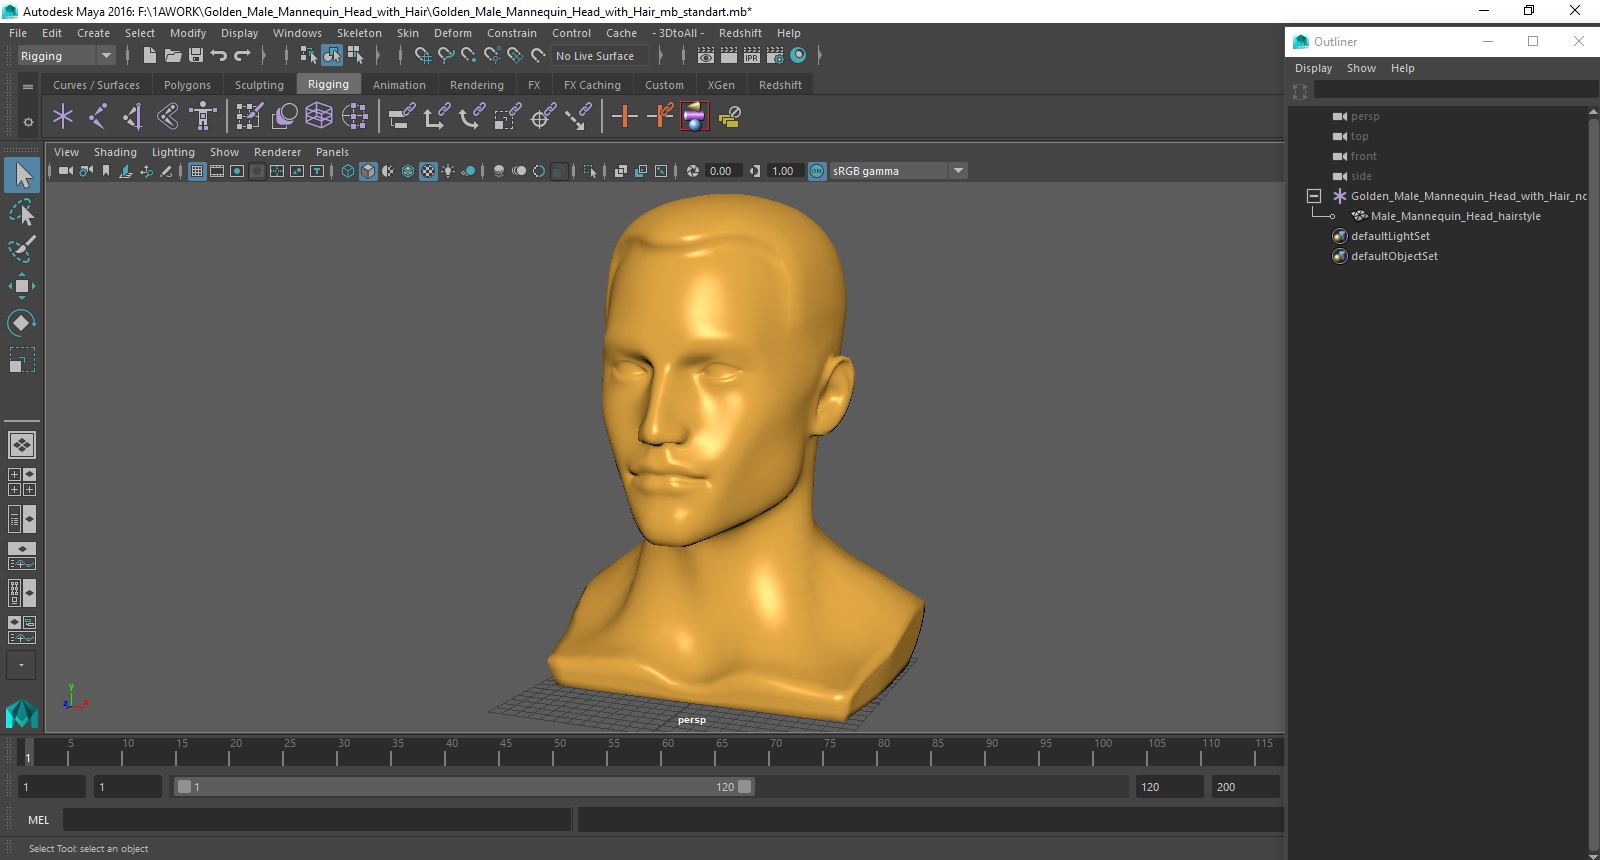The image size is (1600, 860).
Task: Click the range slider bar handle at 120
Action: 745,787
